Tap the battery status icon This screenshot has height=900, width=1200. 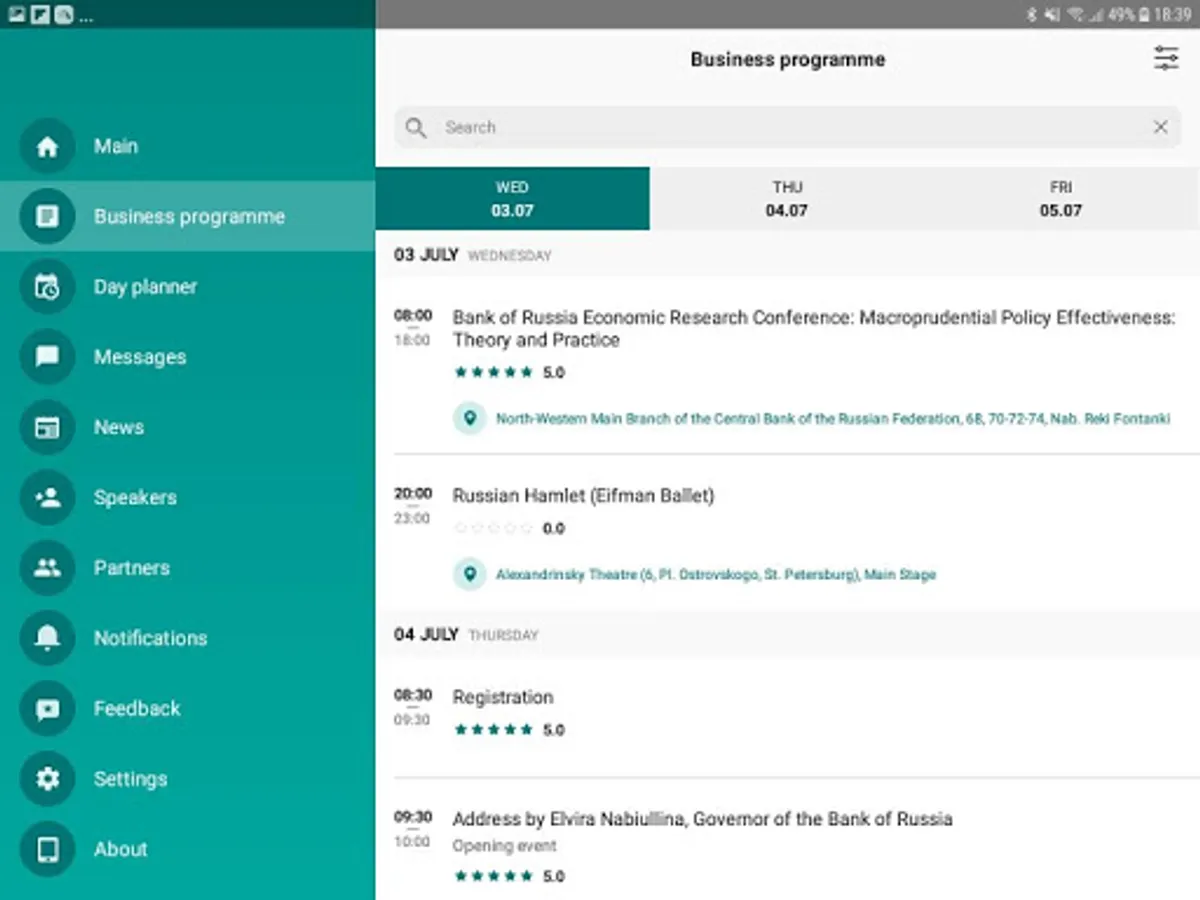1143,14
